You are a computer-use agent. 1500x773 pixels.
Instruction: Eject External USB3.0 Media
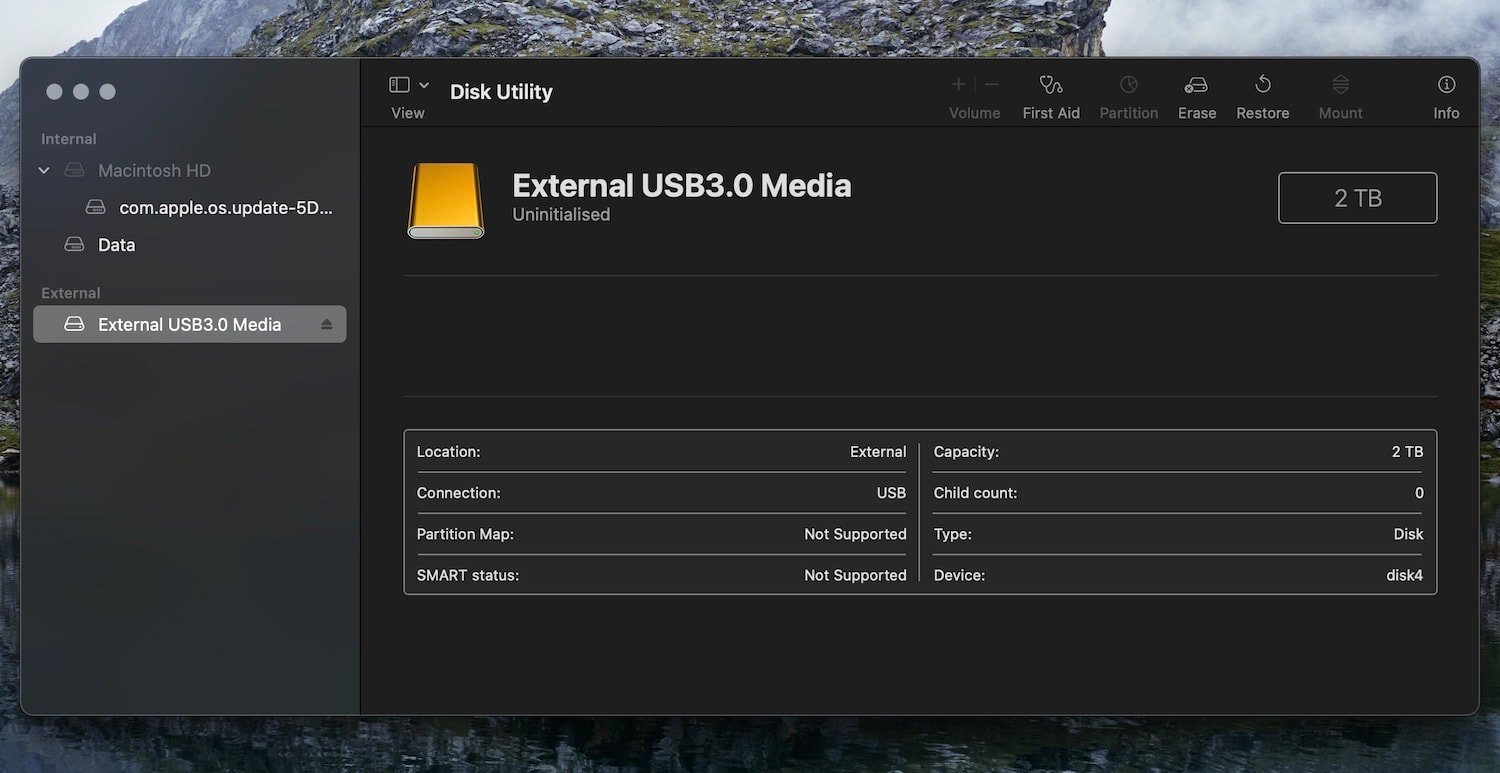pos(326,325)
